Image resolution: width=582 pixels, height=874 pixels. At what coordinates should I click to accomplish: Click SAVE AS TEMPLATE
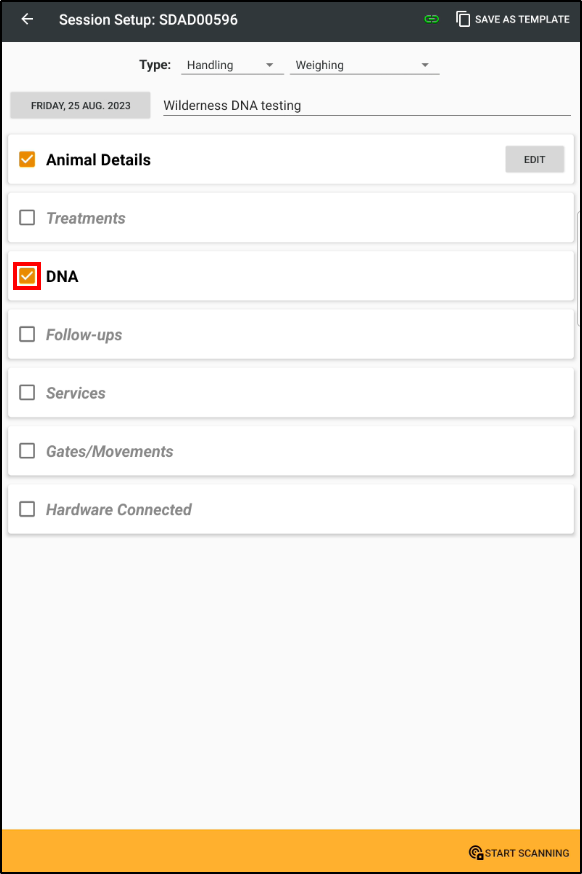520,19
